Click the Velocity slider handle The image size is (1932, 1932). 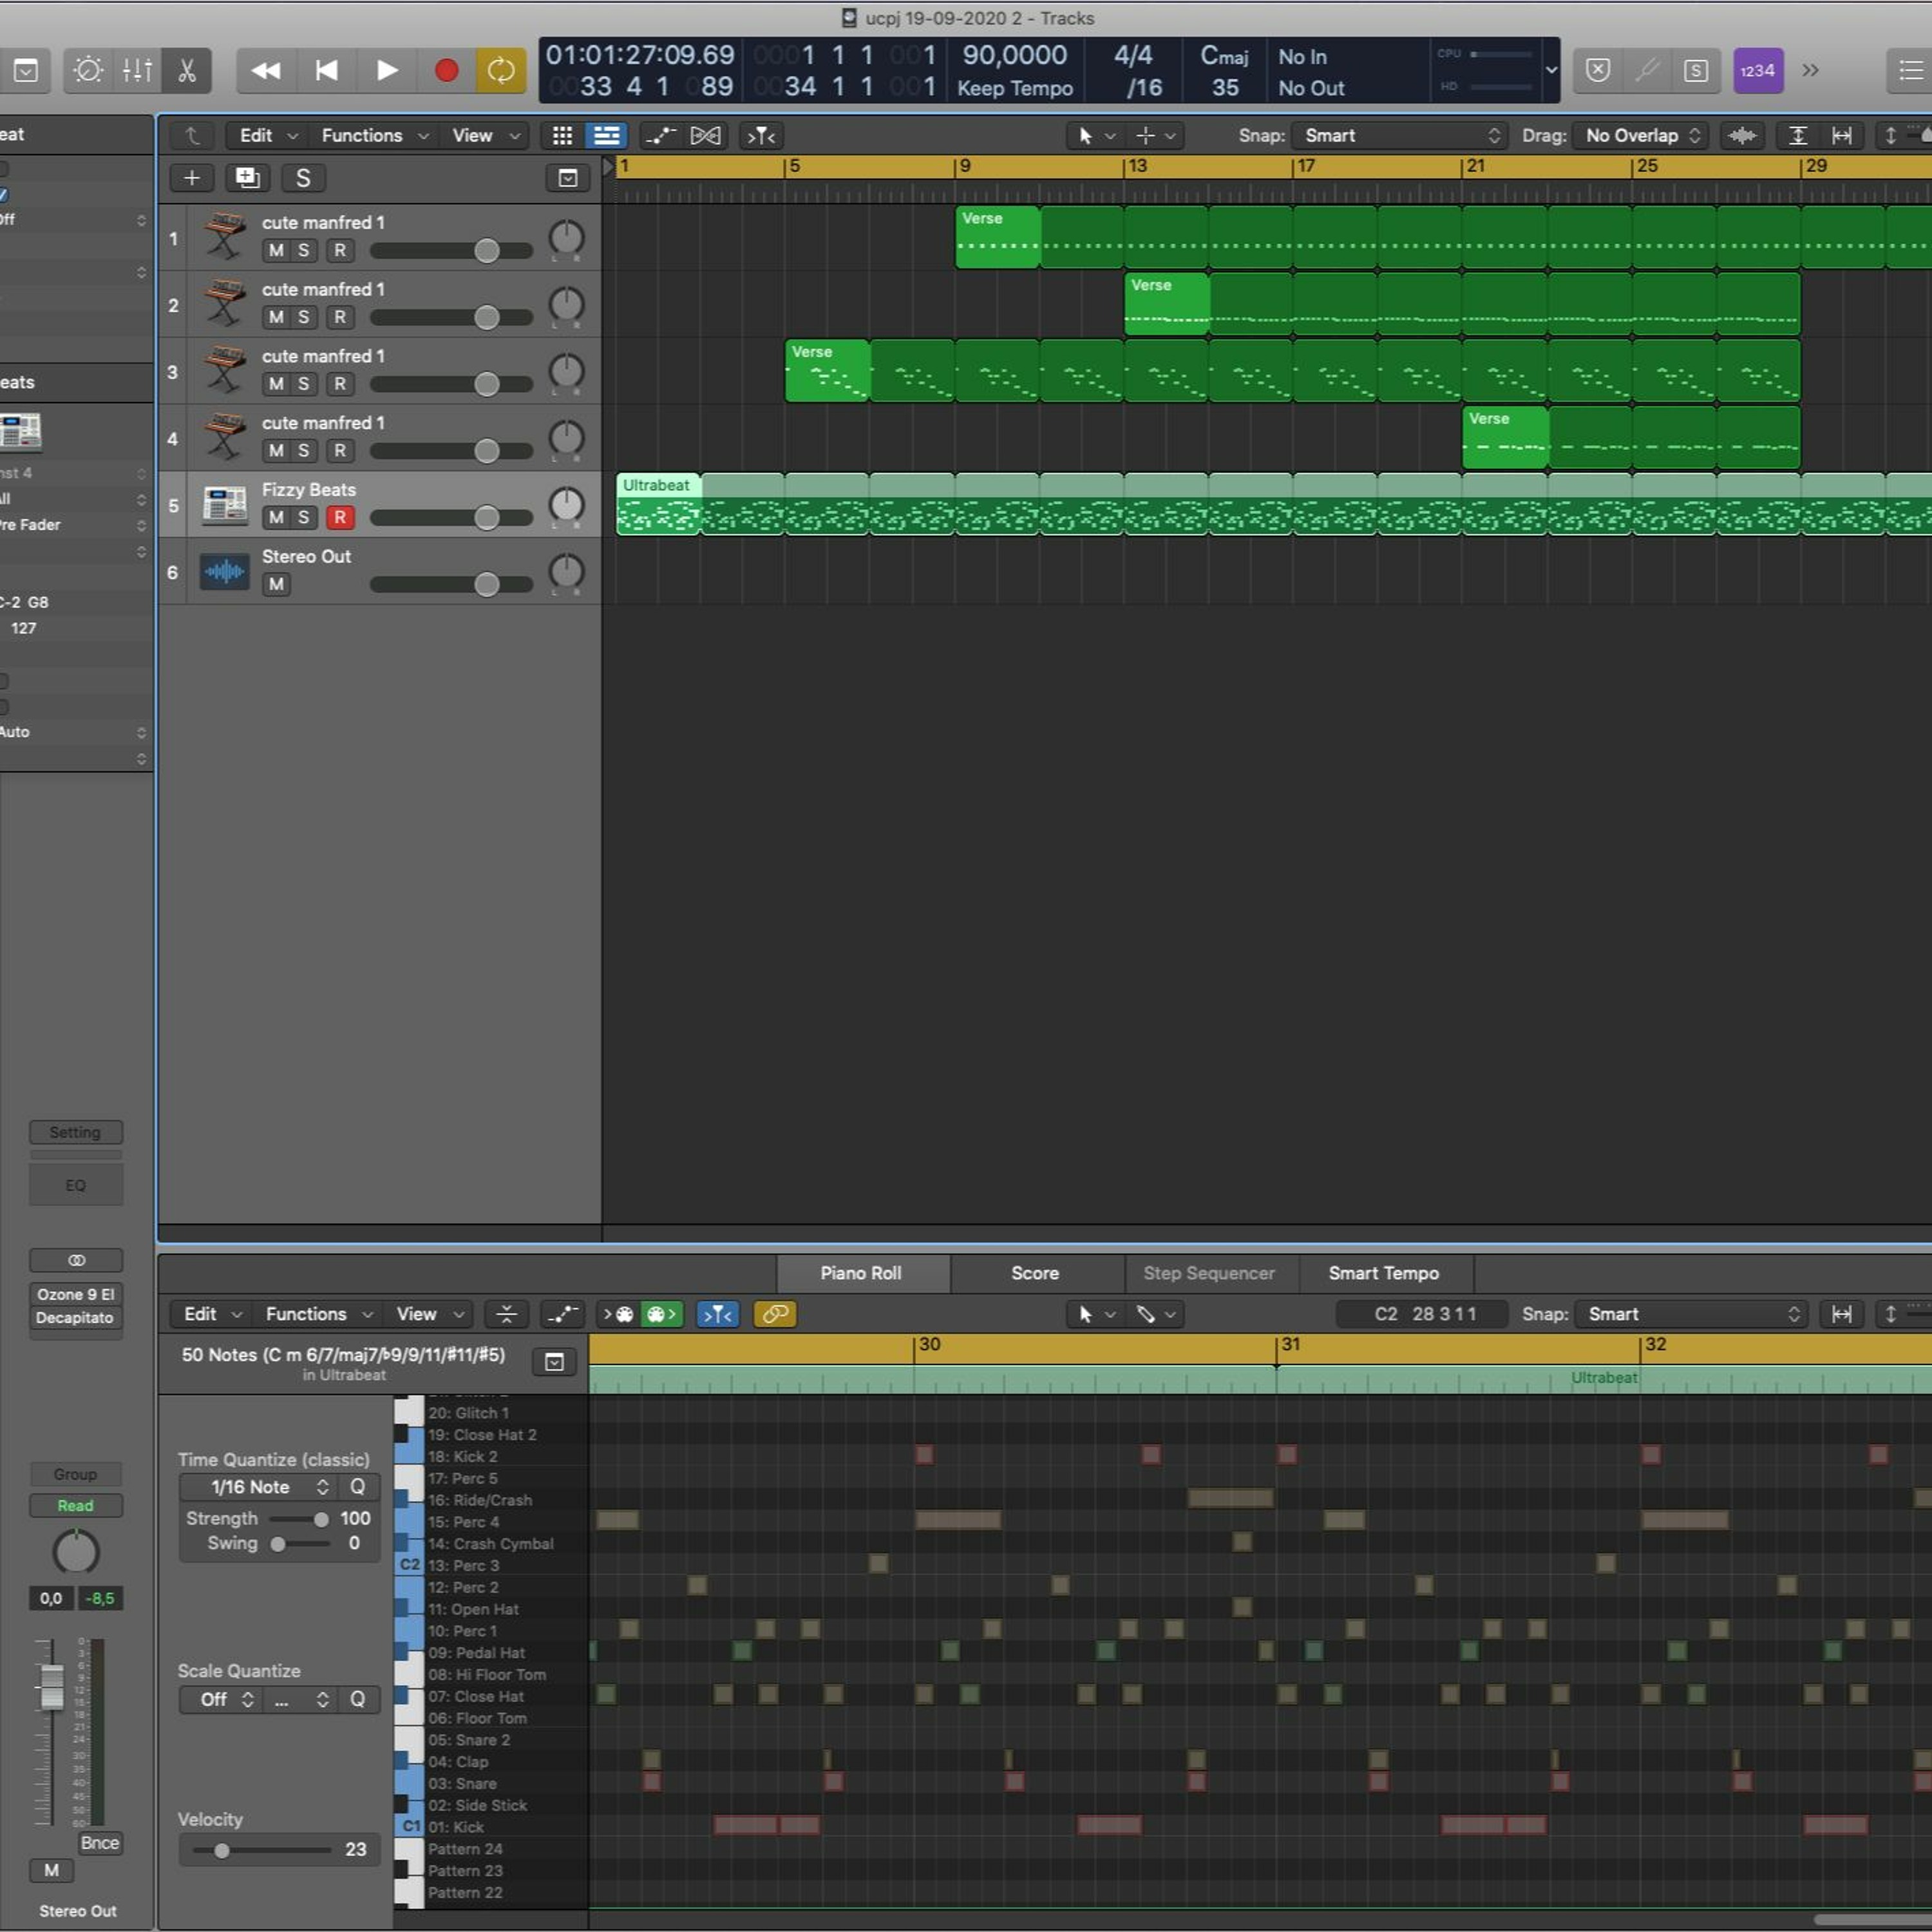tap(222, 1851)
